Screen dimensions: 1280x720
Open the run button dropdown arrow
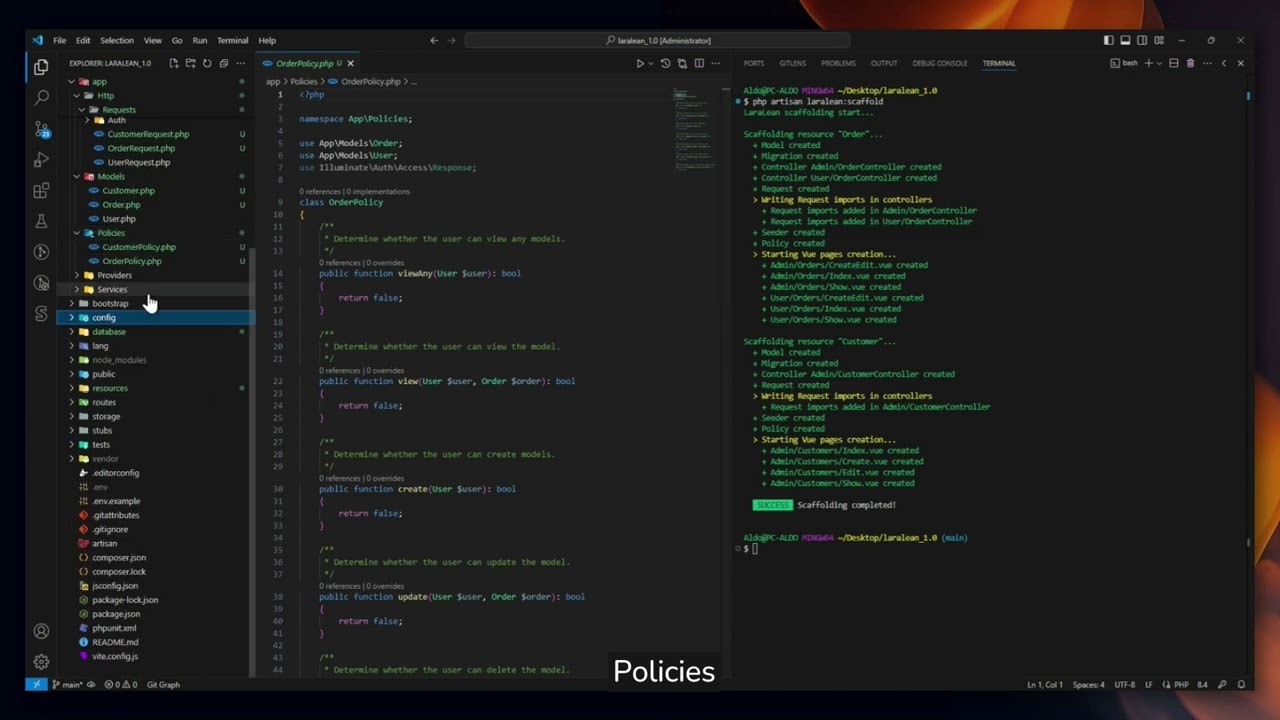(x=651, y=64)
